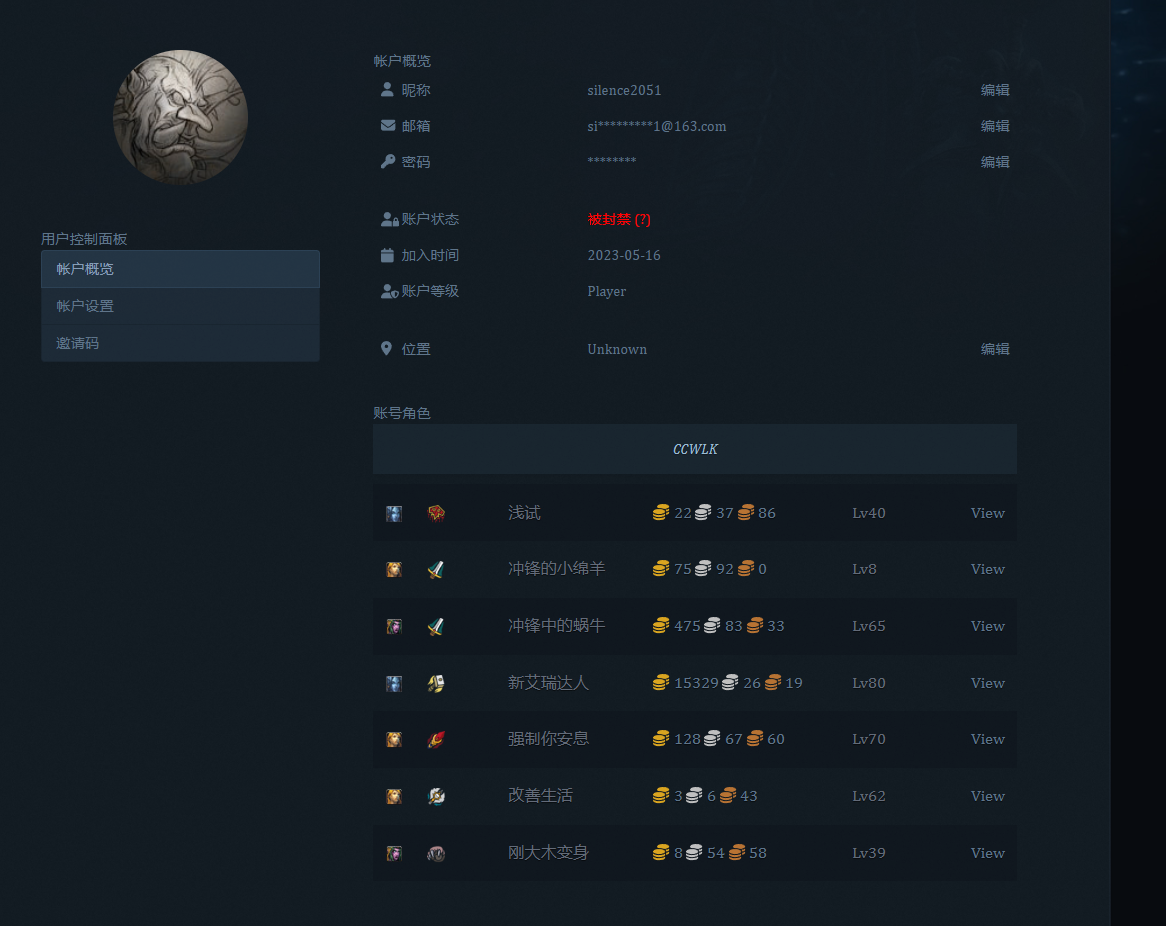Open the 邀请码 sidebar tab

180,343
